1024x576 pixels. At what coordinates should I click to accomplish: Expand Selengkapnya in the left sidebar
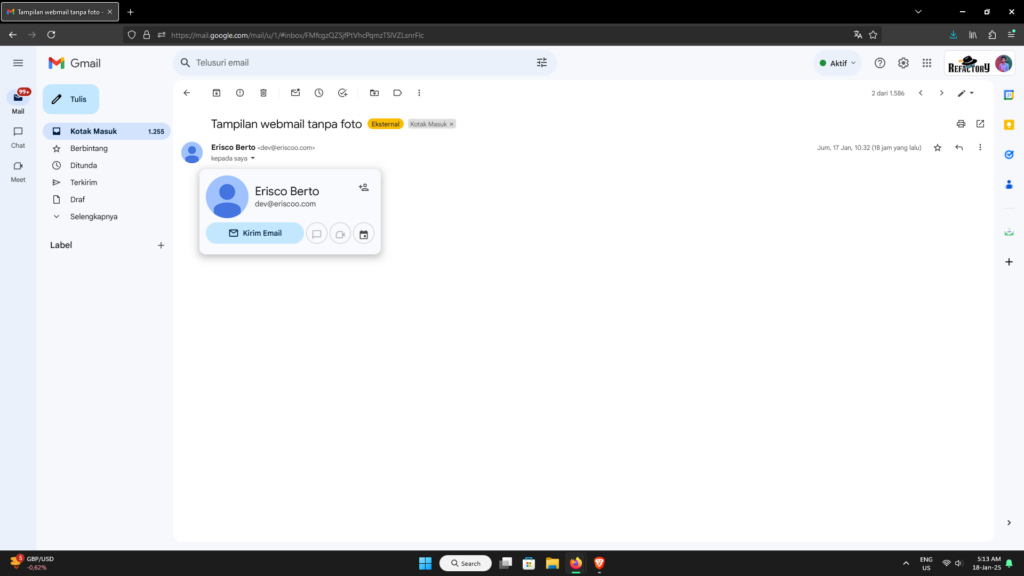[93, 216]
